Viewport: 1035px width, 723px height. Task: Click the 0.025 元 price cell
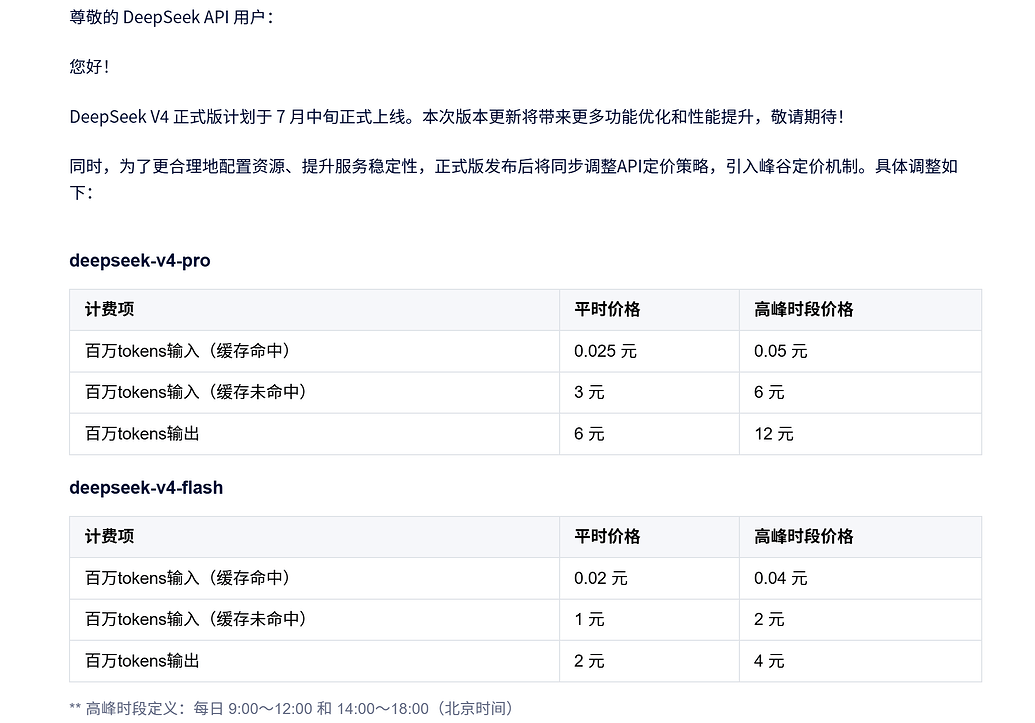pos(605,351)
